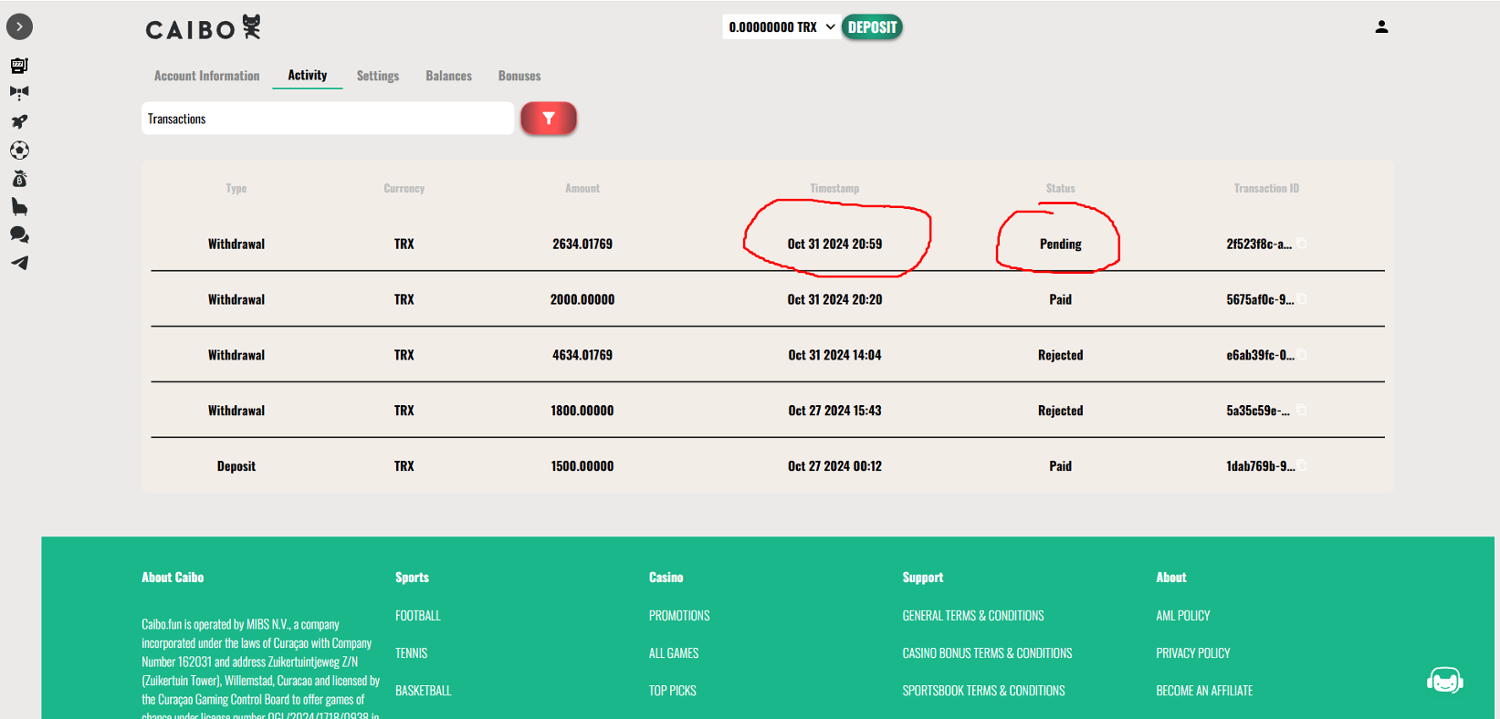Copy transaction ID starting with 2f523f8c
The image size is (1500, 719).
(1302, 244)
